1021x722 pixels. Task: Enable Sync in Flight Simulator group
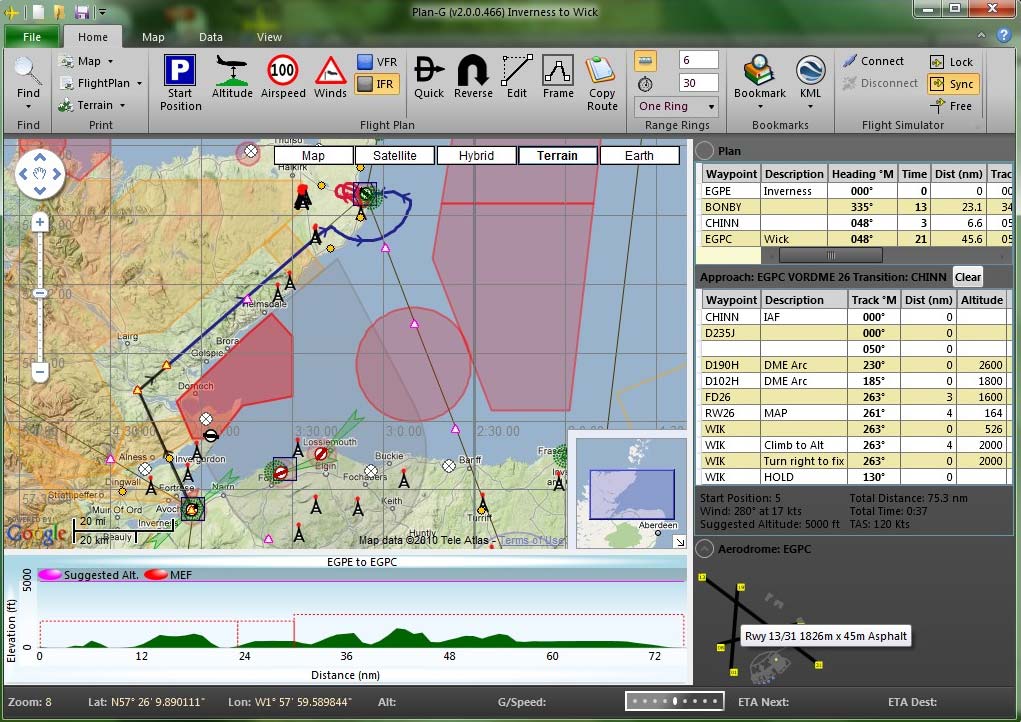tap(952, 84)
